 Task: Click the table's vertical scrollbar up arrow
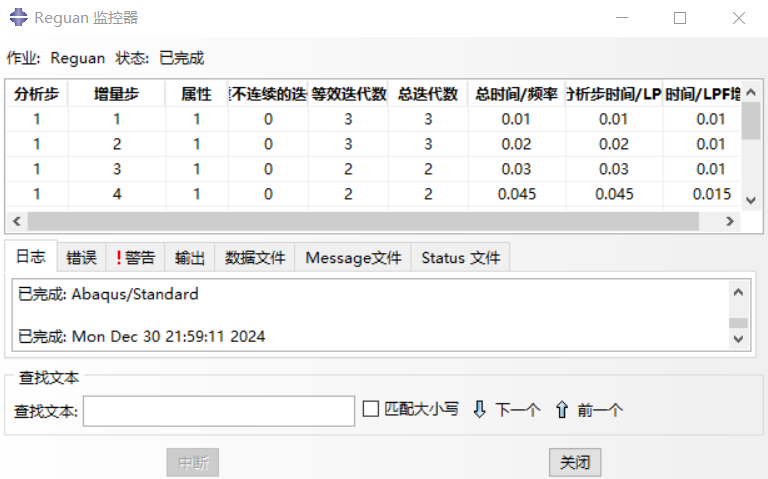[x=751, y=92]
